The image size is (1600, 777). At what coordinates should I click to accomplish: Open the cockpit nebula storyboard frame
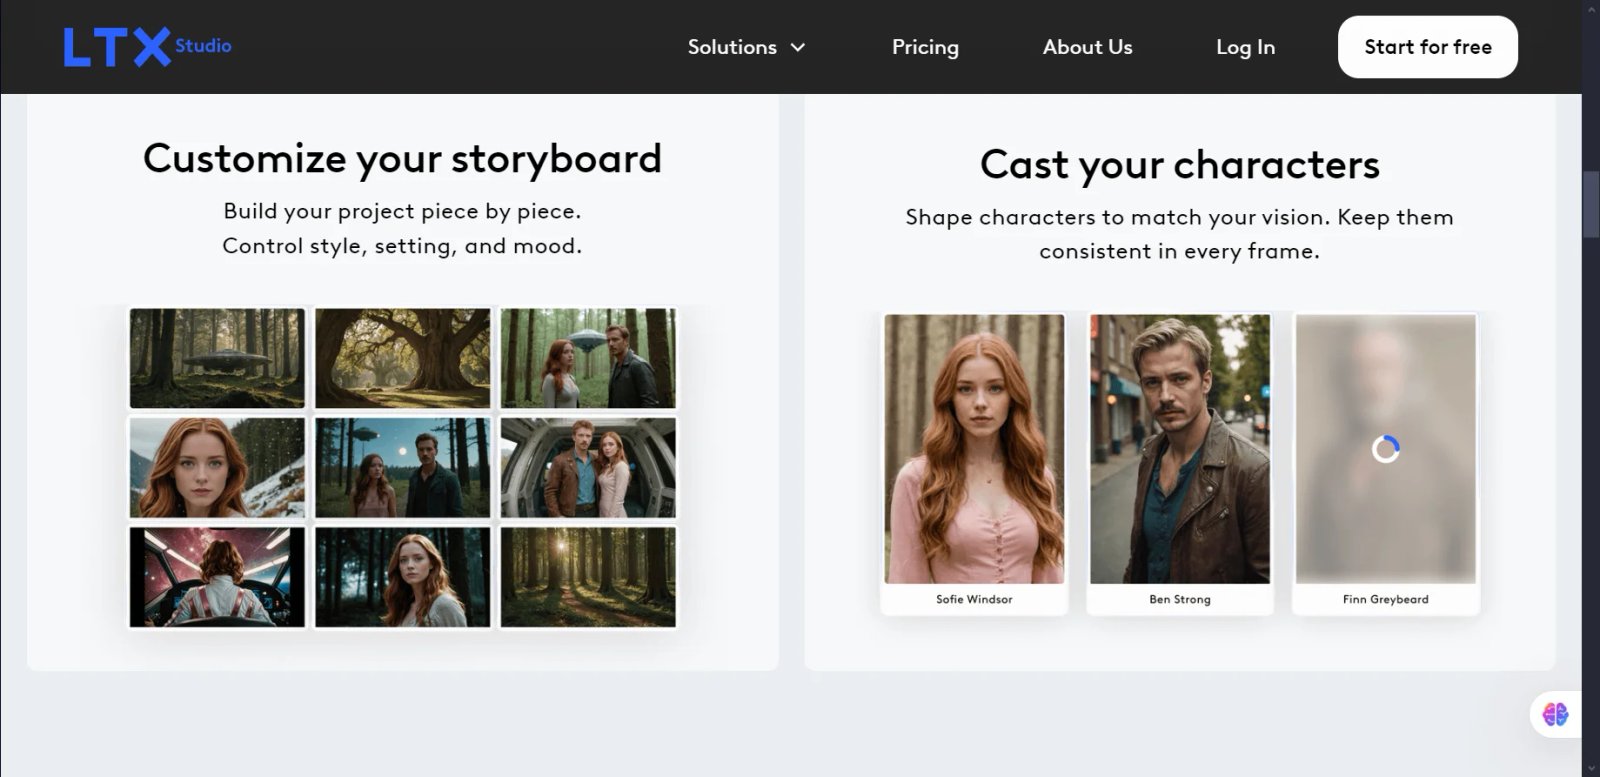[217, 577]
